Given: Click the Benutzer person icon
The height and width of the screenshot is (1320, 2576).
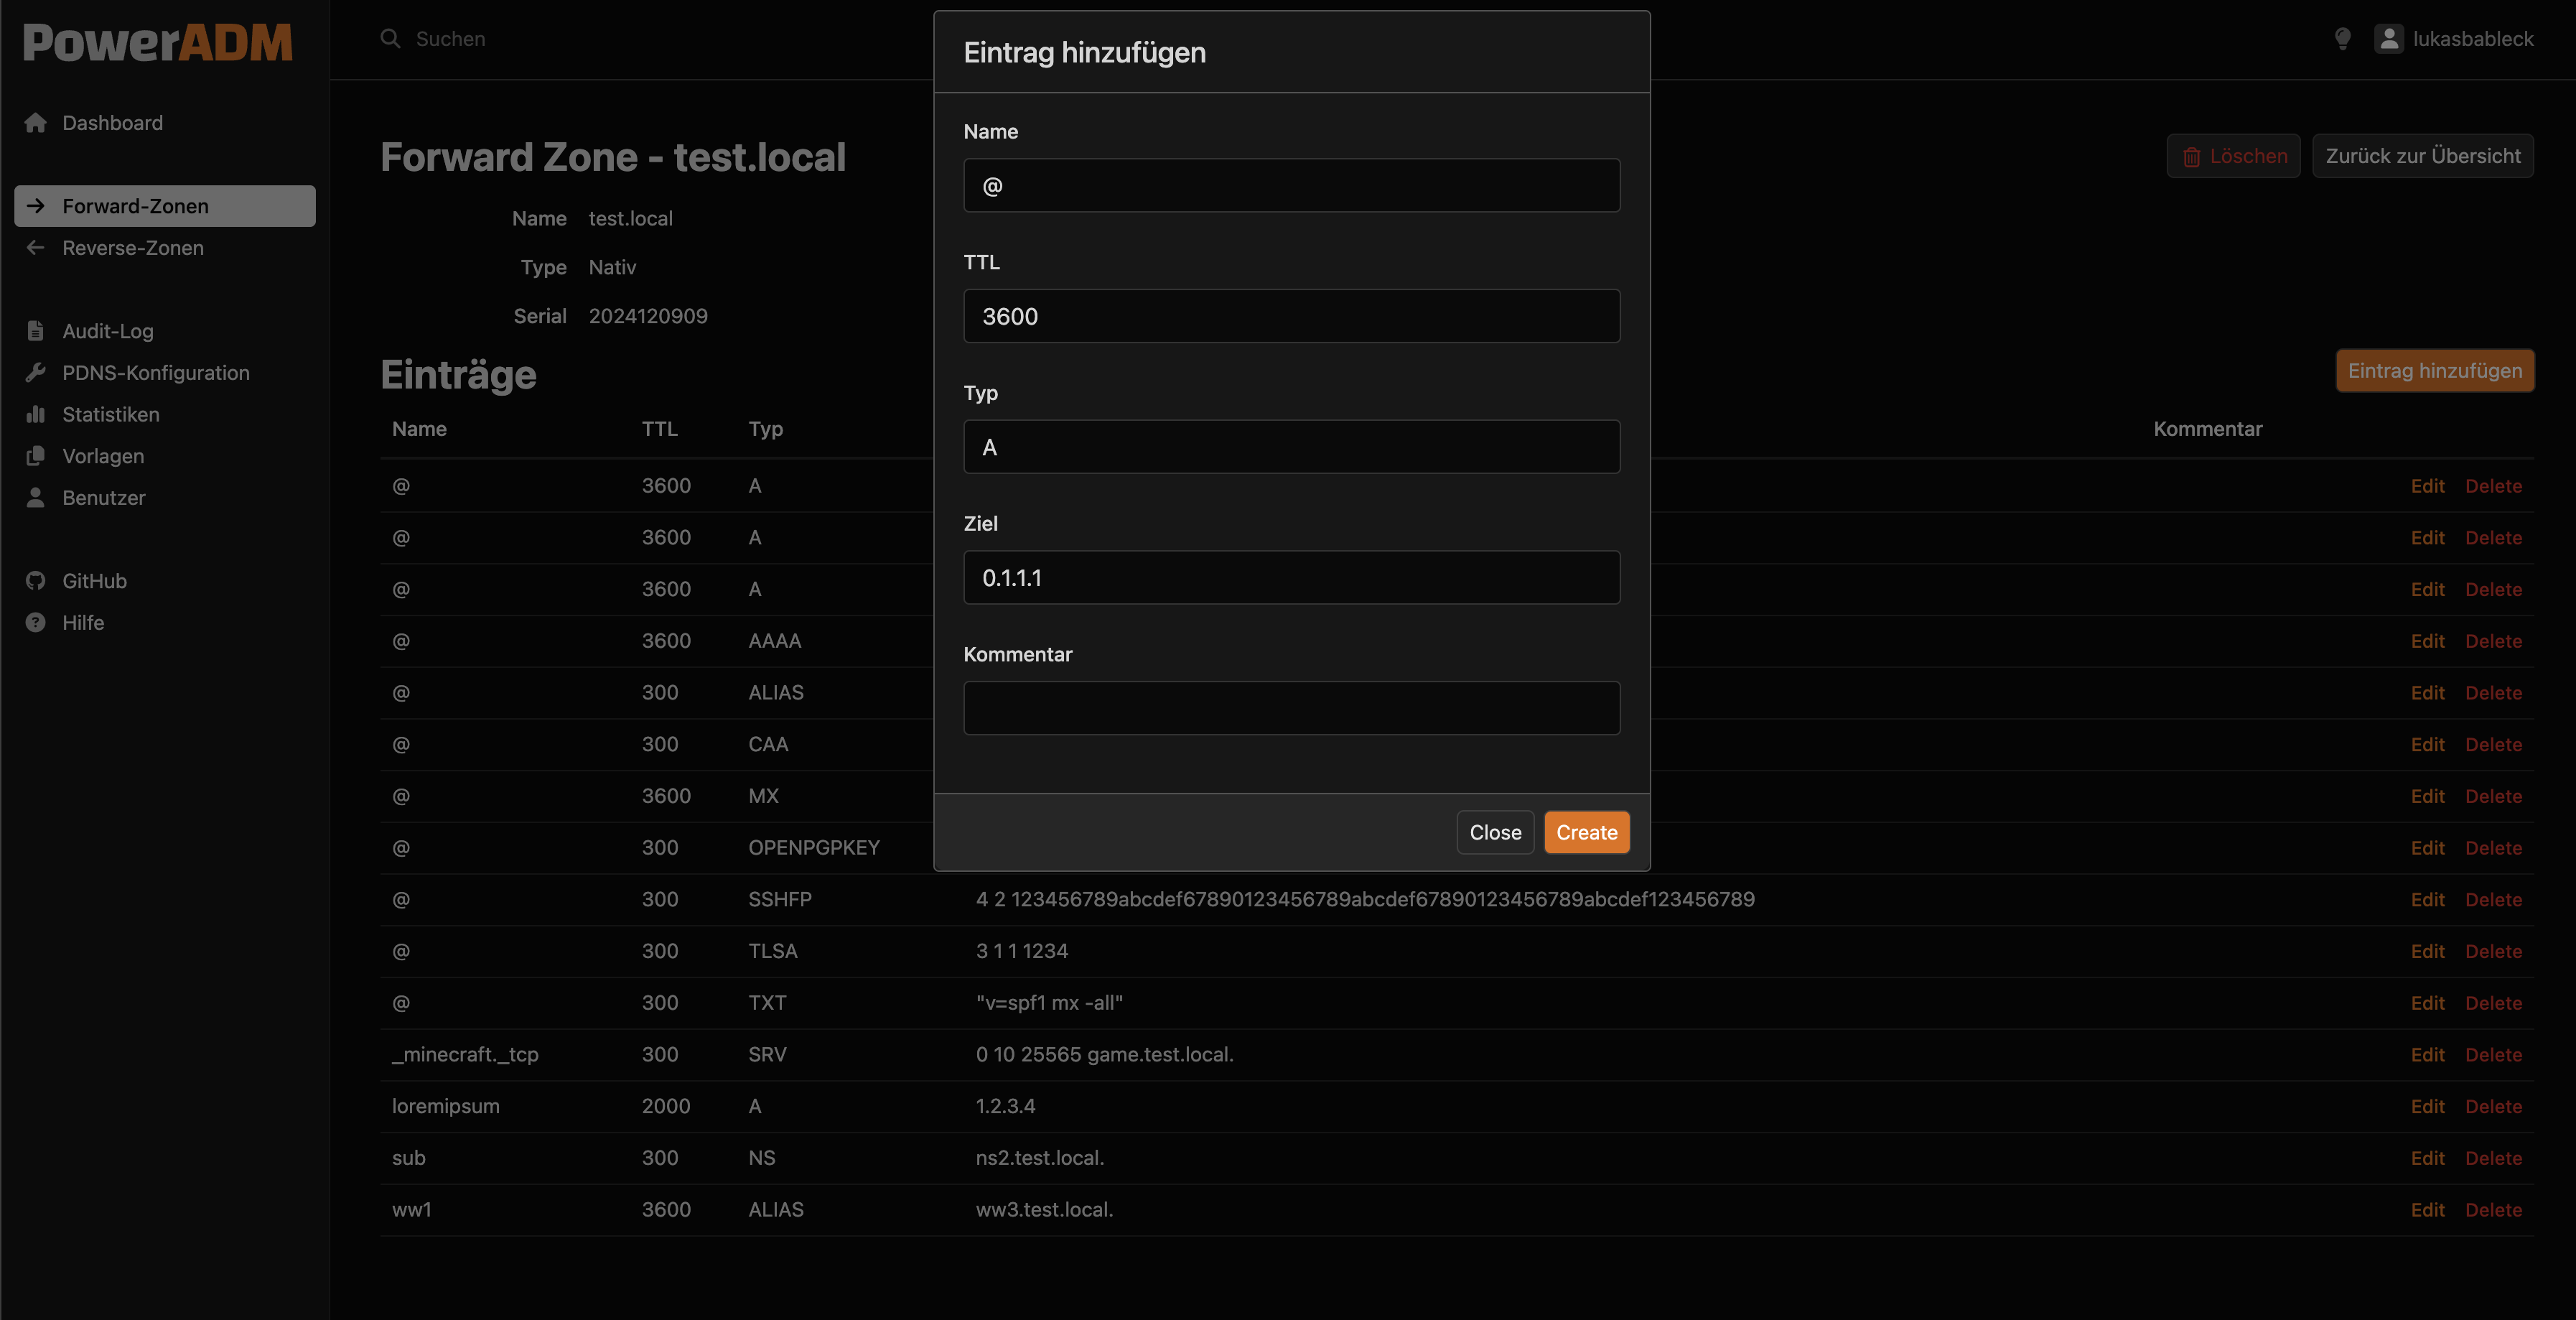Looking at the screenshot, I should click(36, 498).
